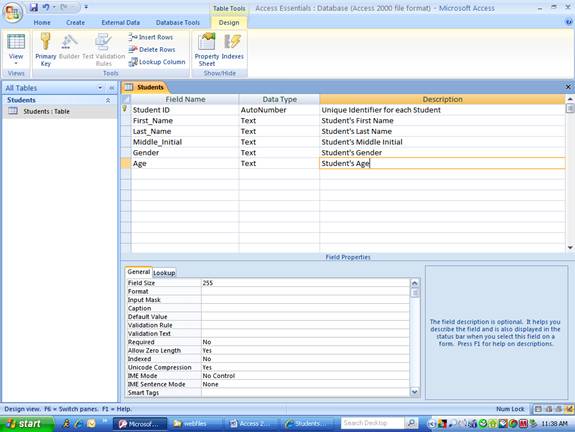Click the Save icon in Quick Access Toolbar
The height and width of the screenshot is (432, 575).
[34, 7]
